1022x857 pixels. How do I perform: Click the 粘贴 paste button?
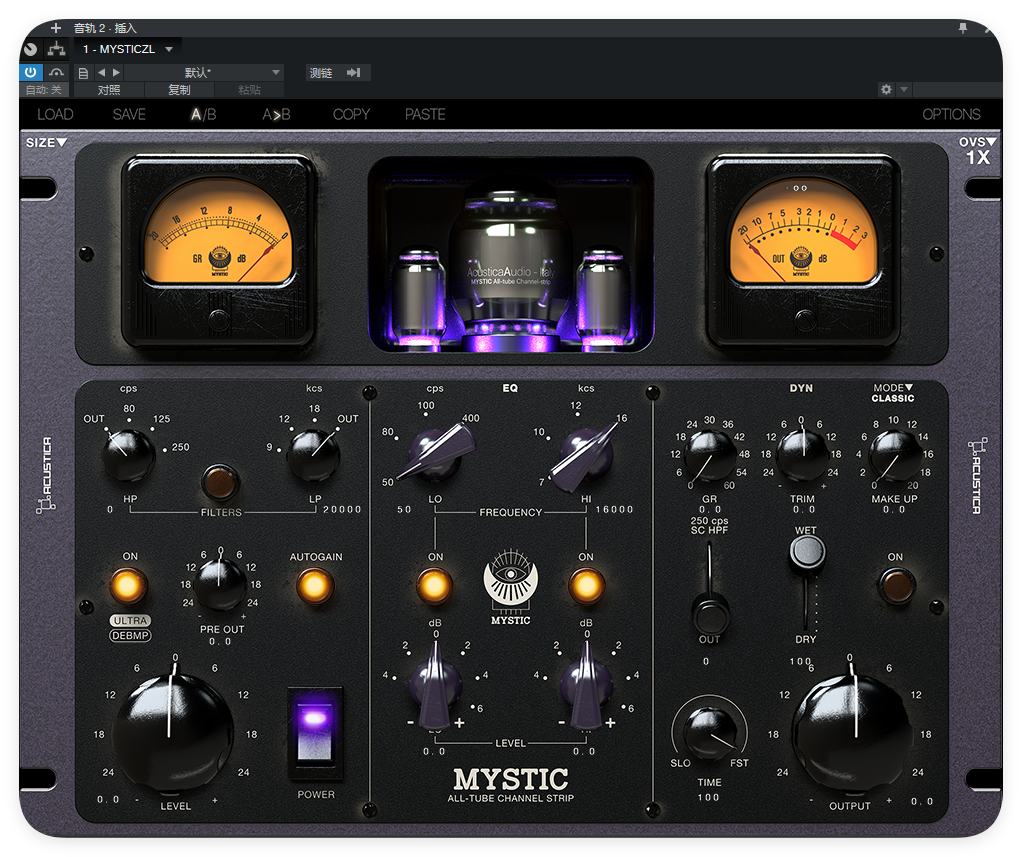pyautogui.click(x=249, y=90)
